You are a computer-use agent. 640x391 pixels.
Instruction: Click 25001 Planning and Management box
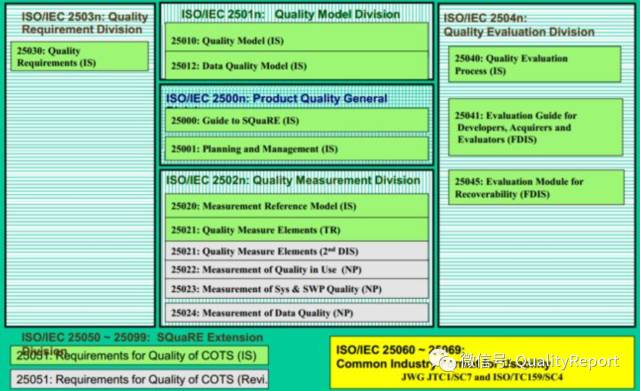(x=297, y=149)
